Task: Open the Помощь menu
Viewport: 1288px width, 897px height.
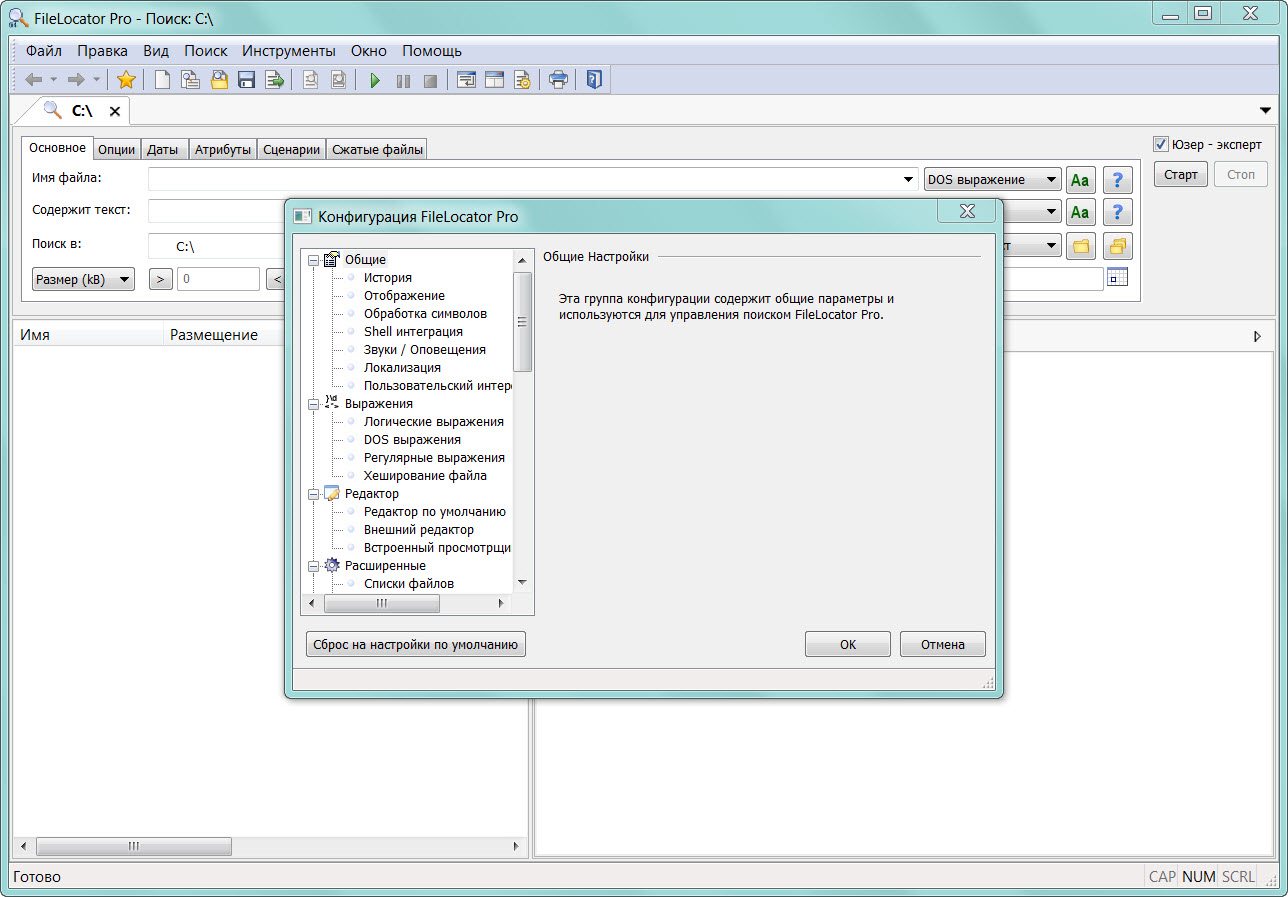Action: coord(432,50)
